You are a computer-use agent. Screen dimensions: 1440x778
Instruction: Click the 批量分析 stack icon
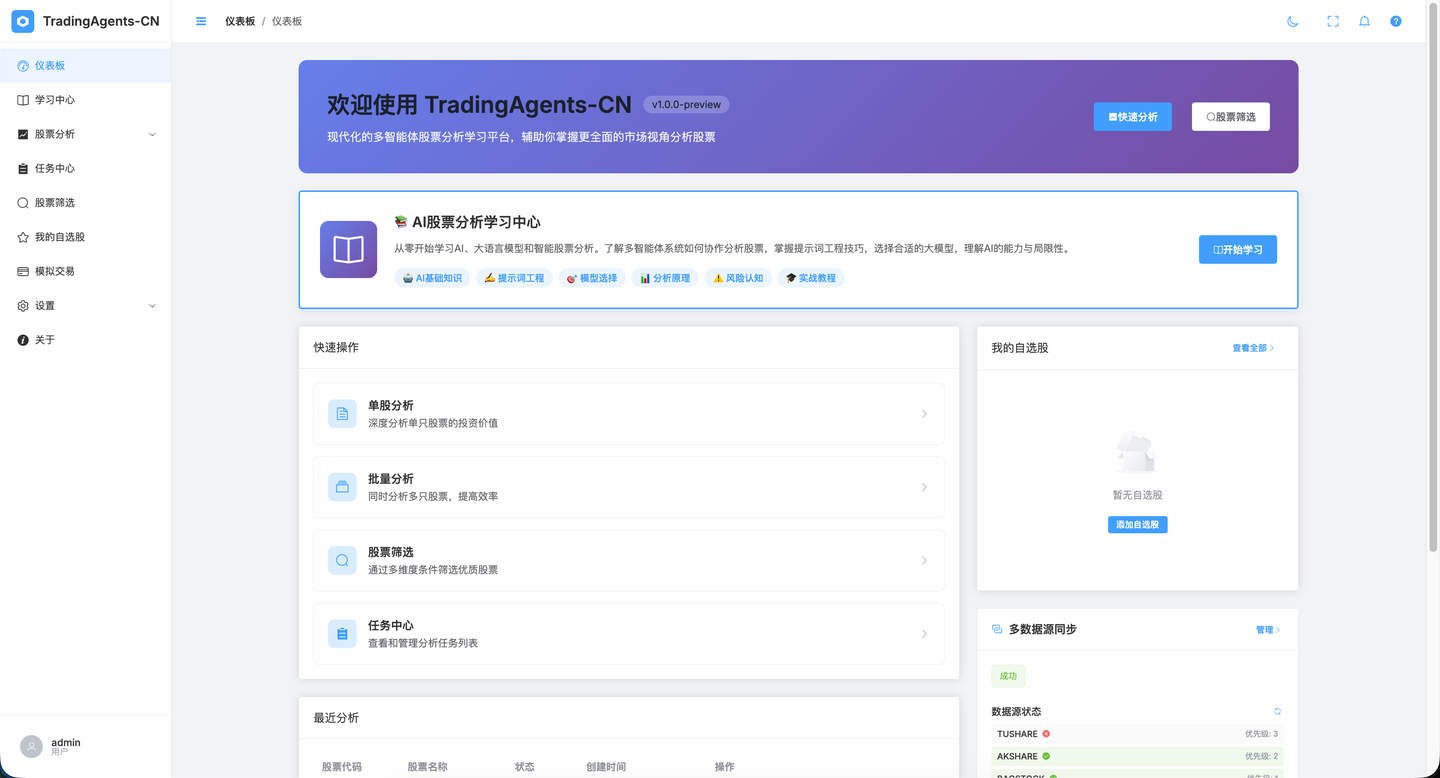pyautogui.click(x=342, y=487)
